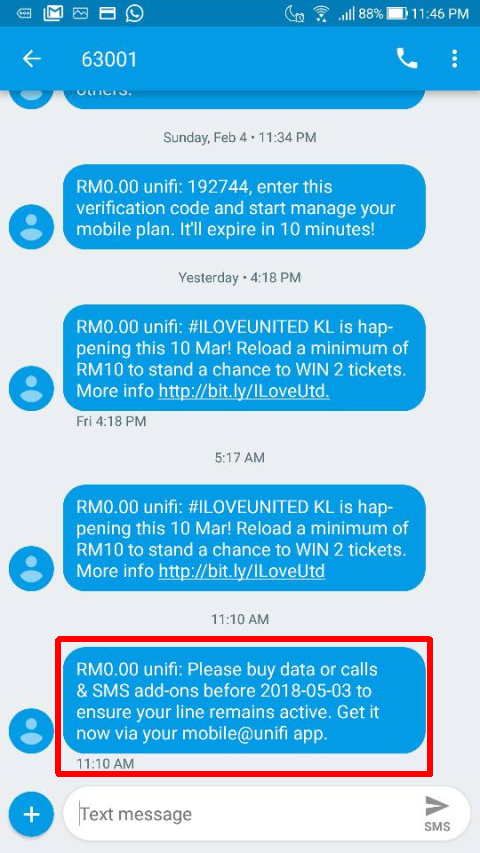
Task: Tap the Text message input field
Action: (245, 814)
